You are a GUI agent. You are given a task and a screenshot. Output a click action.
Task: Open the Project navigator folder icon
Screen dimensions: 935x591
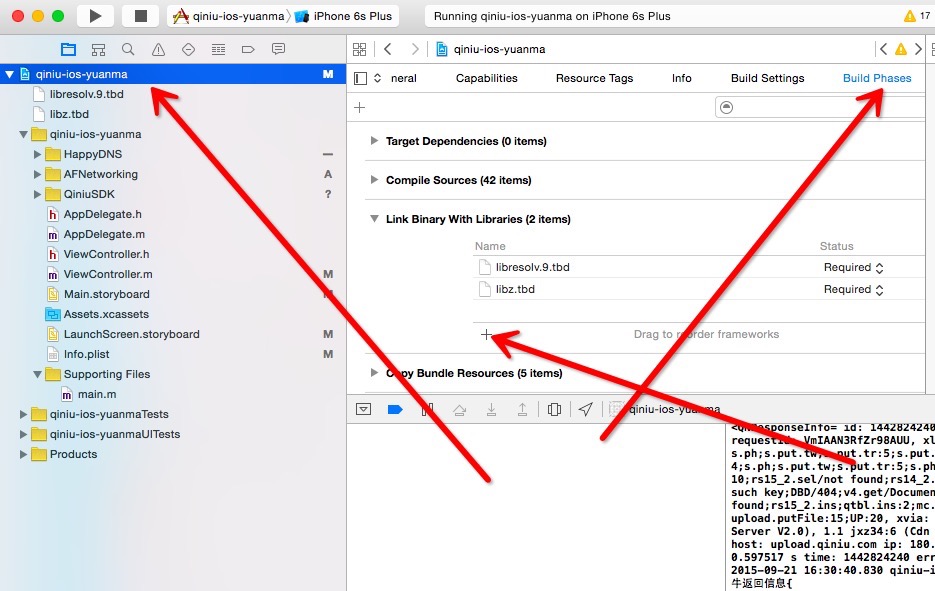point(69,49)
